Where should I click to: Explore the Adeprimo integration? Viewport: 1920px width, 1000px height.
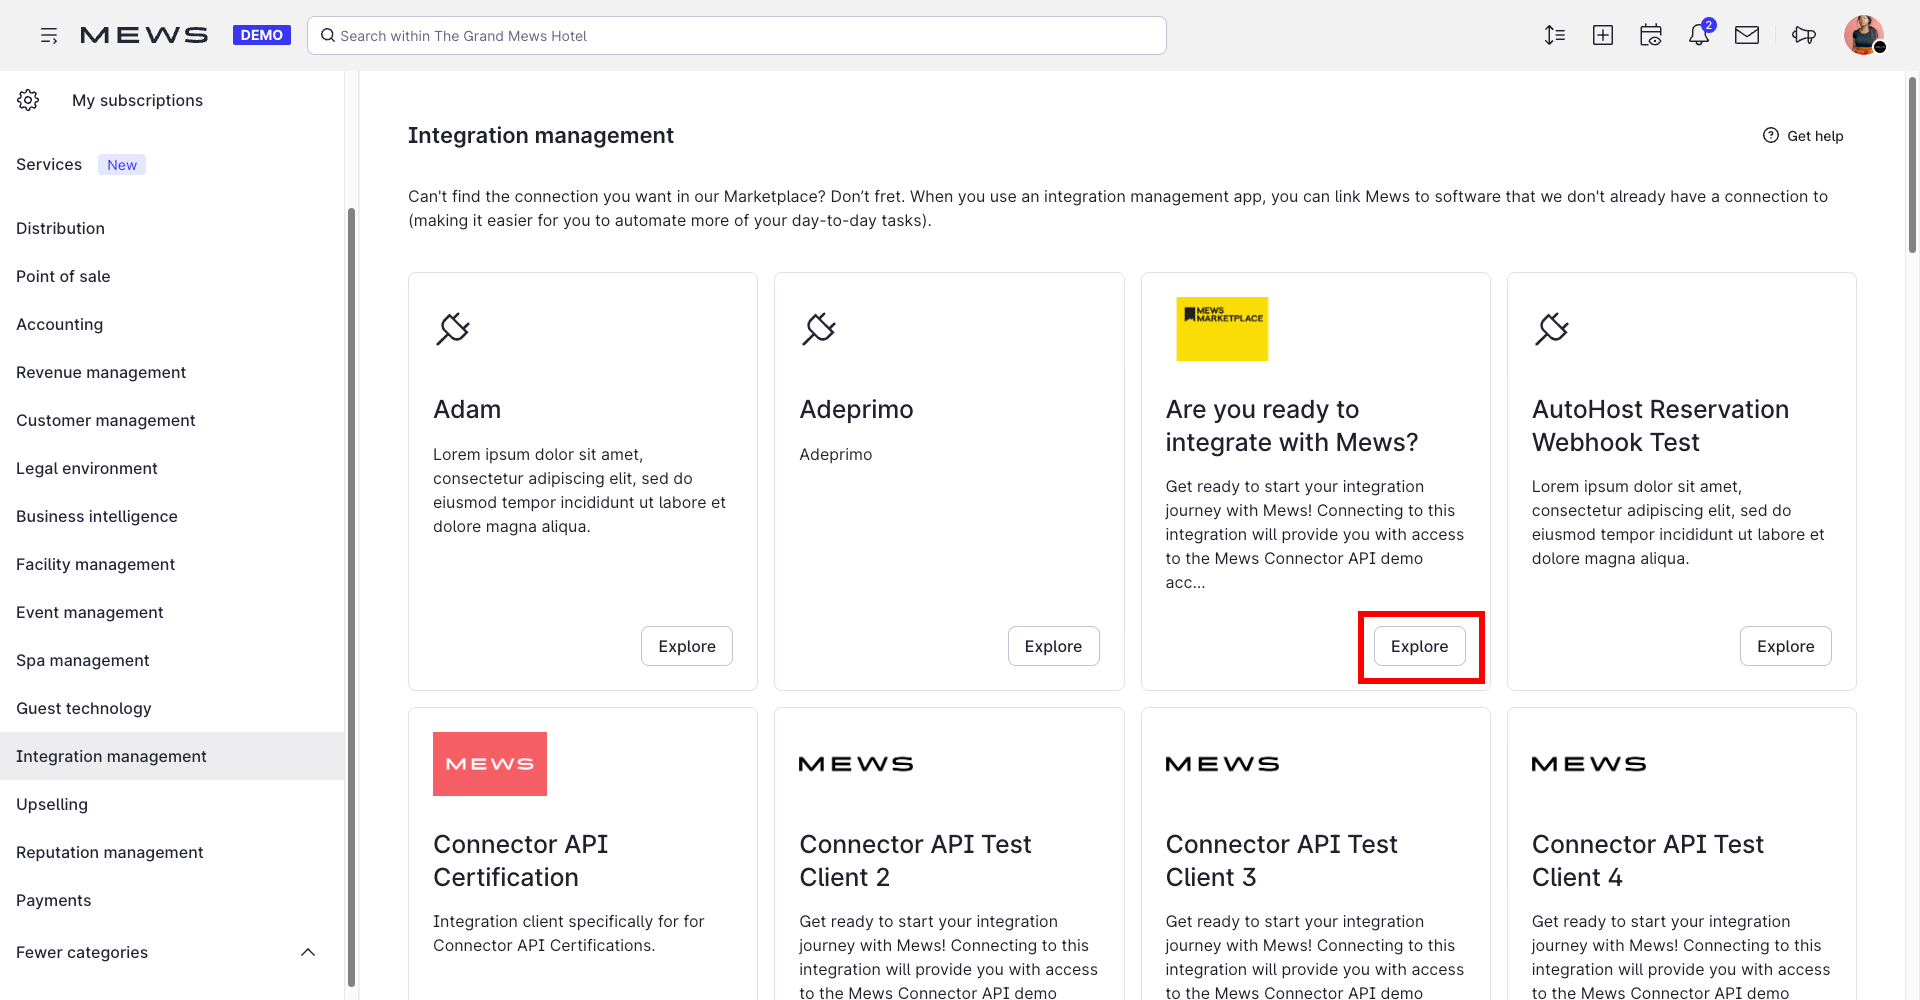tap(1053, 646)
